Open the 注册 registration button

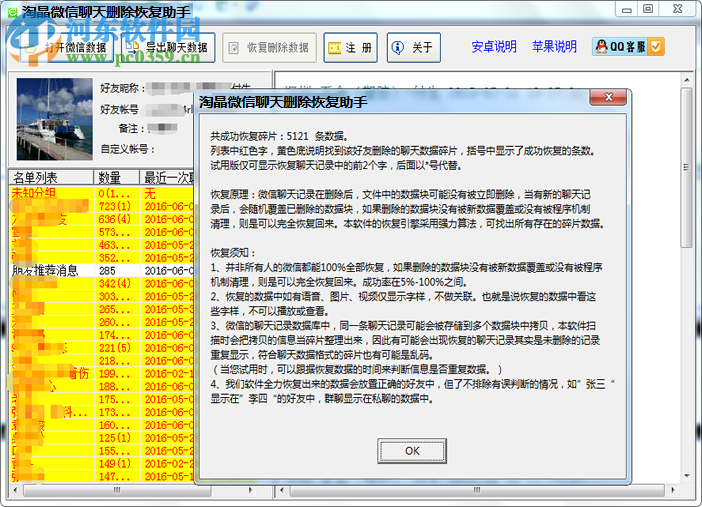[351, 47]
